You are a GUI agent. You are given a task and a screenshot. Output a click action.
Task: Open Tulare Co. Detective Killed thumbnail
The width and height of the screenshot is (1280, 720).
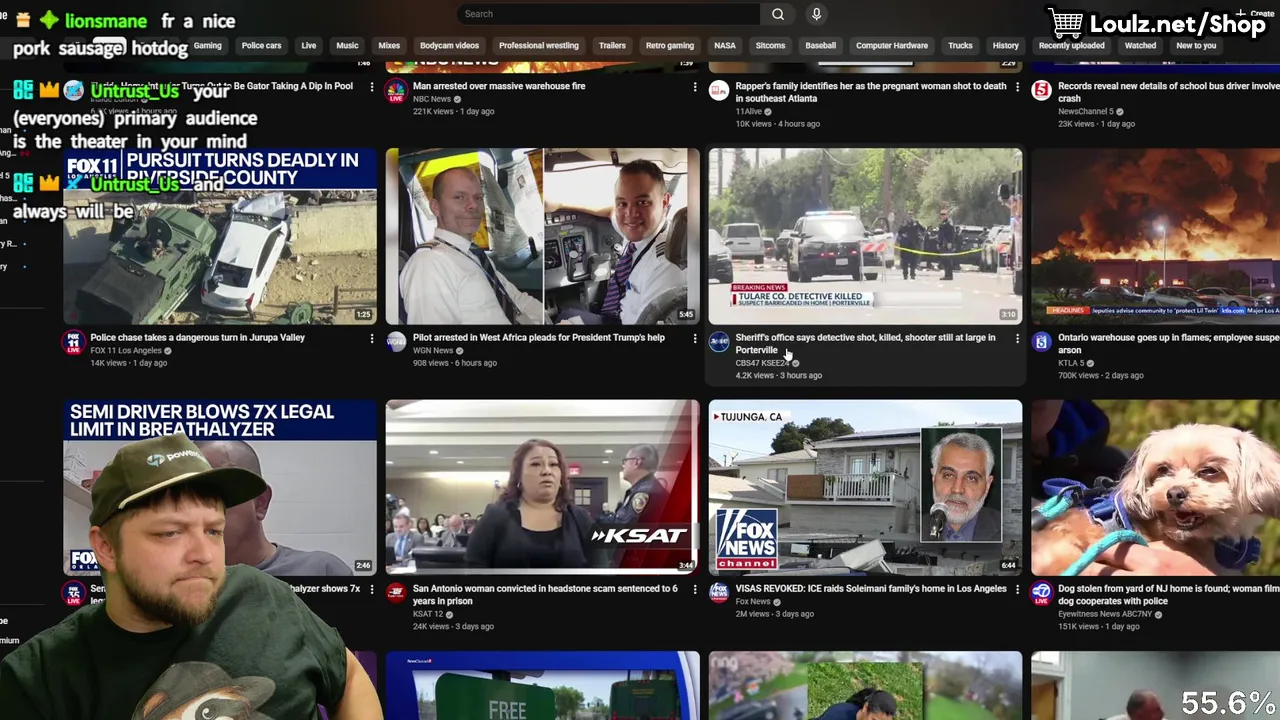pos(866,236)
